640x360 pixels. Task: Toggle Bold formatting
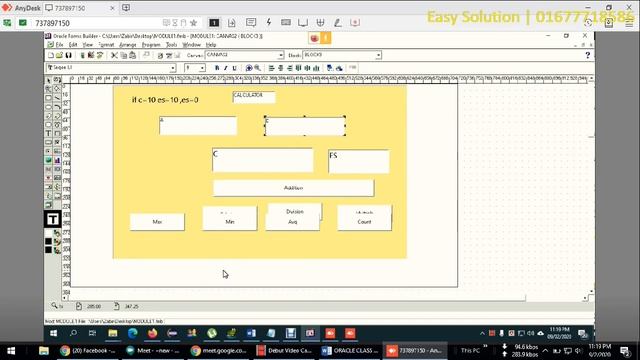coord(217,68)
